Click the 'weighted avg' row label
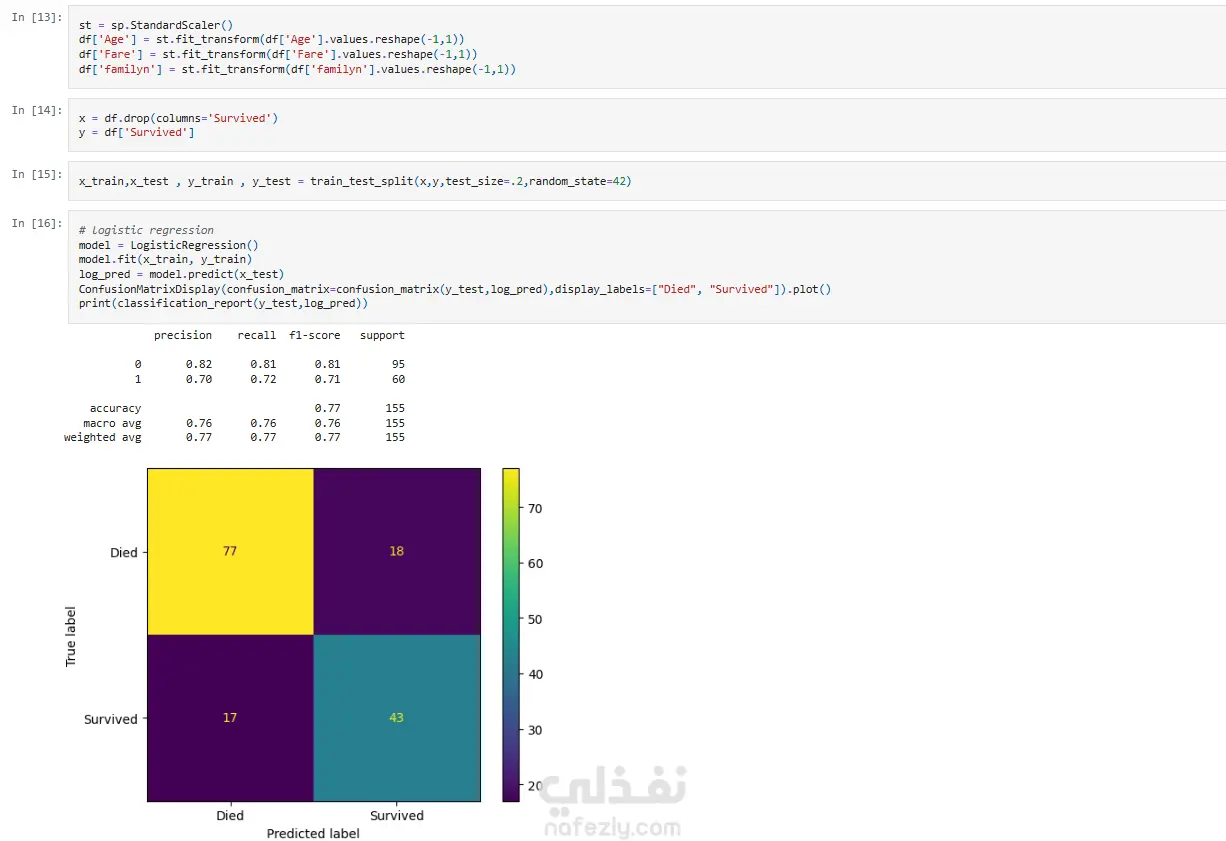1226x841 pixels. point(103,437)
